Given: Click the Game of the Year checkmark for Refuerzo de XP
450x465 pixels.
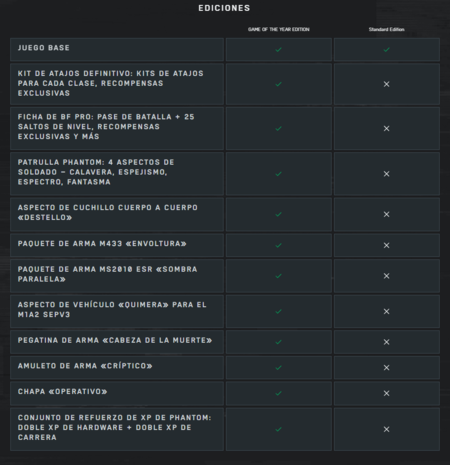Looking at the screenshot, I should pos(279,429).
